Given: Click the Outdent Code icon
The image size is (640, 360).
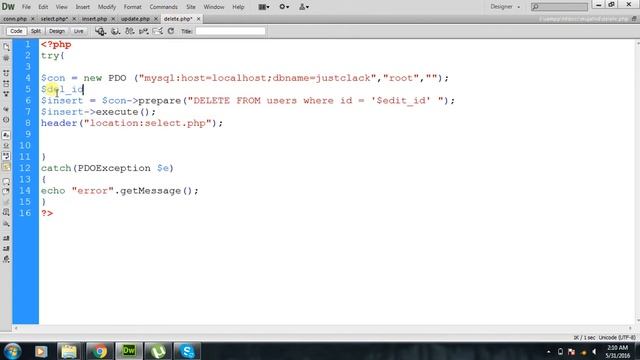Looking at the screenshot, I should [6, 249].
